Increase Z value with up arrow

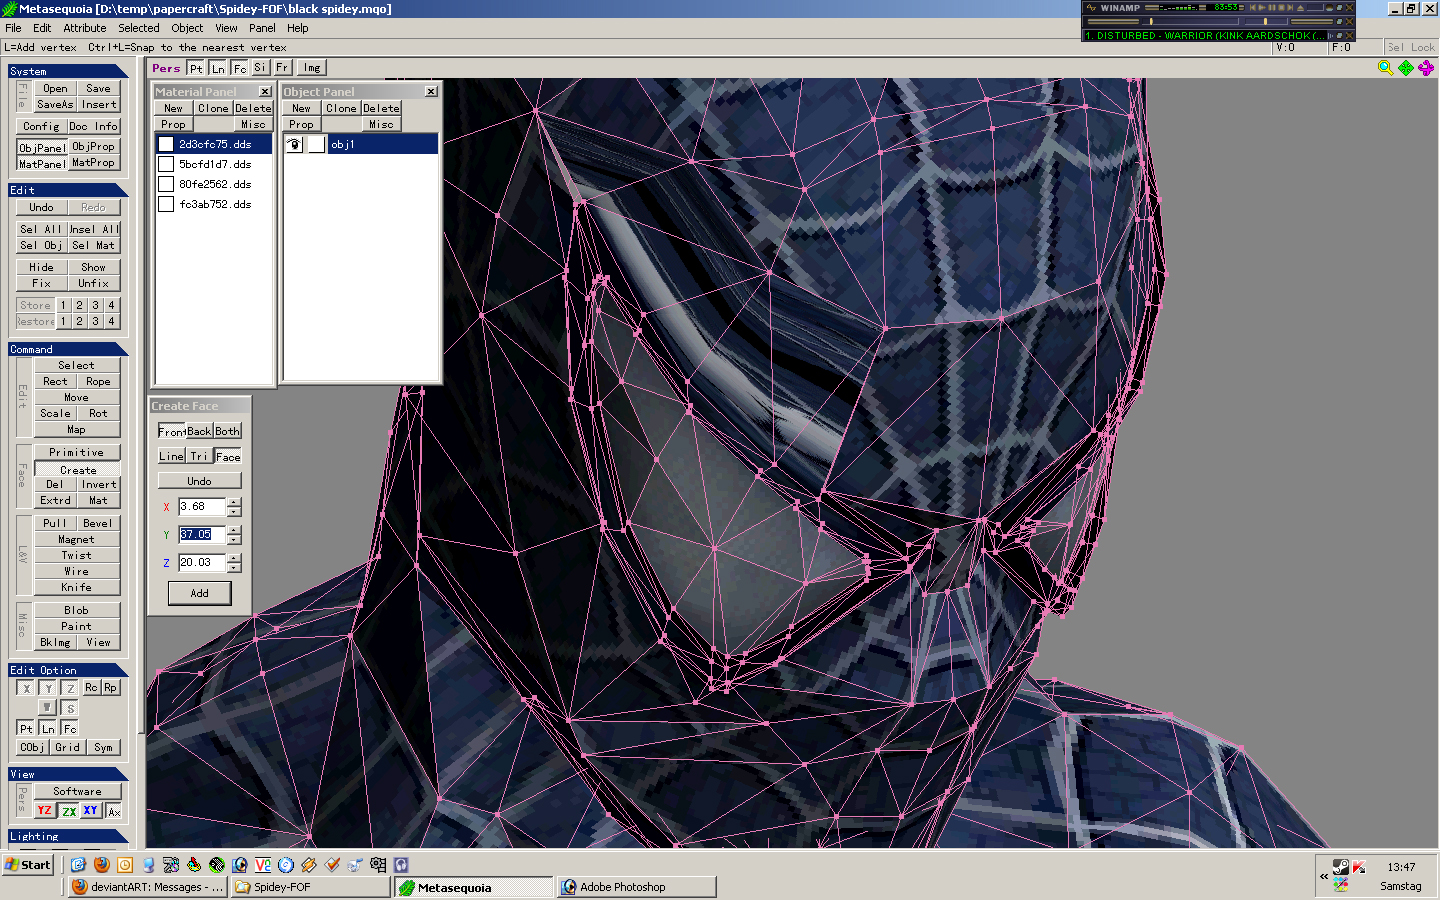234,558
